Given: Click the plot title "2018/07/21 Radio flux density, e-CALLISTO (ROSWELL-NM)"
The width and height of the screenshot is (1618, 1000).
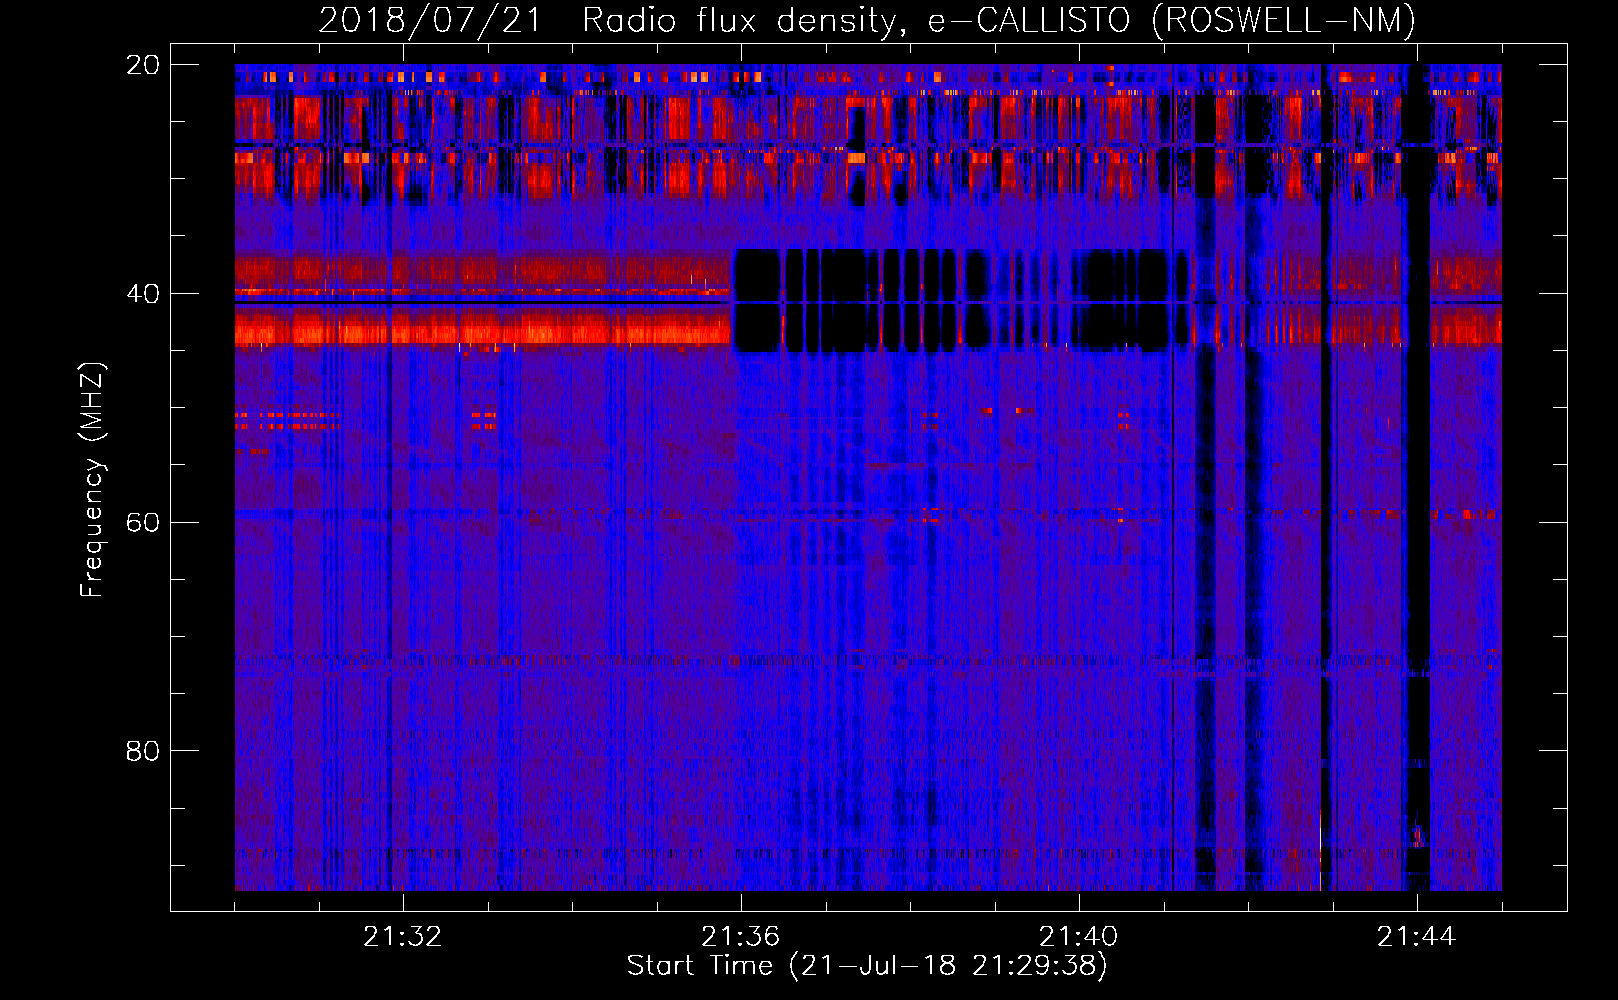Looking at the screenshot, I should tap(867, 20).
